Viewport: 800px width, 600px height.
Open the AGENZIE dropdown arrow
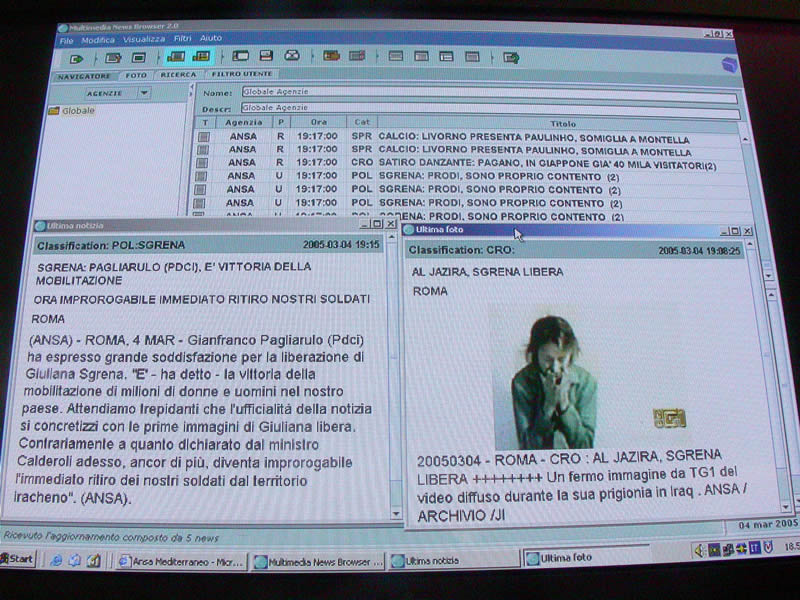pyautogui.click(x=144, y=93)
